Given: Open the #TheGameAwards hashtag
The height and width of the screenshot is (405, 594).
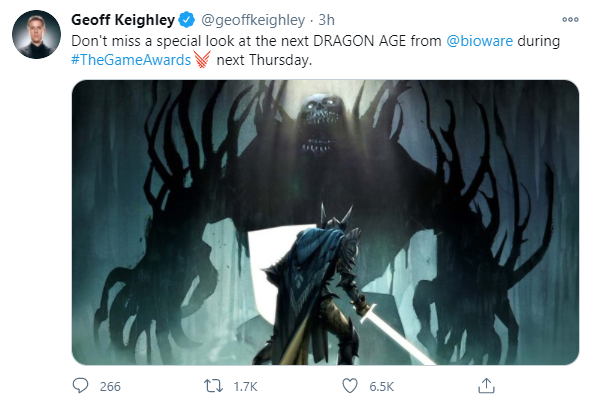Looking at the screenshot, I should tap(131, 60).
